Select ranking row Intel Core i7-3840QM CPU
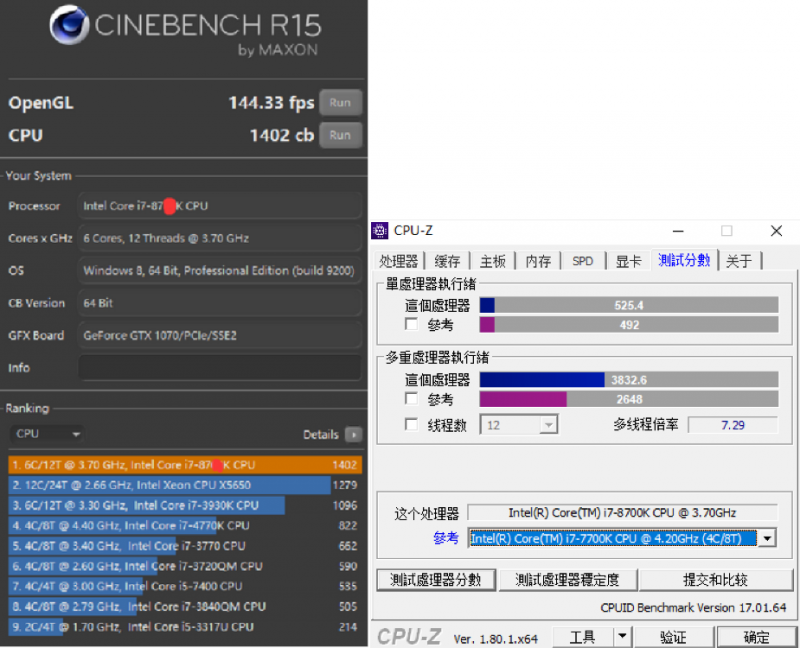 (185, 607)
